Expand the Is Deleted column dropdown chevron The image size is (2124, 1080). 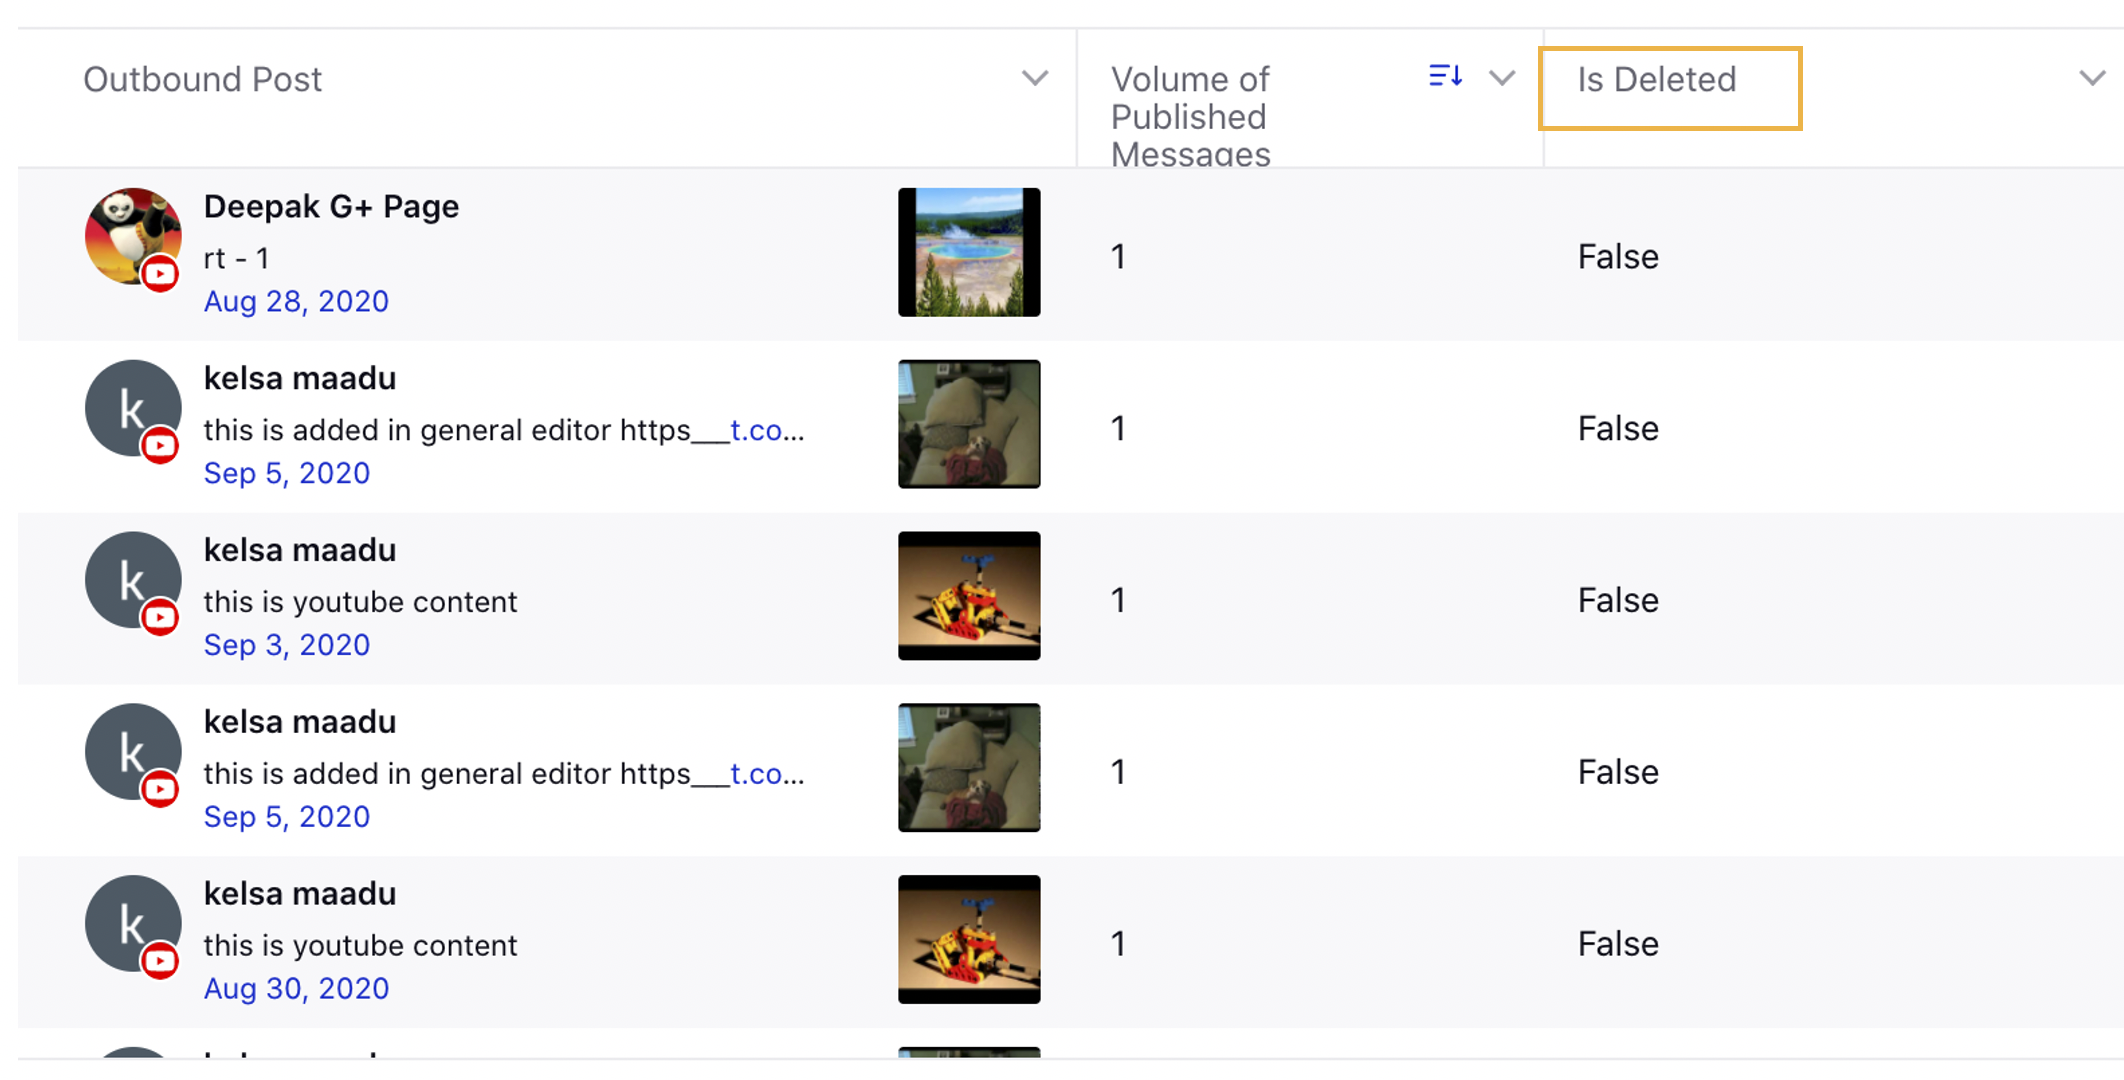click(x=2092, y=78)
